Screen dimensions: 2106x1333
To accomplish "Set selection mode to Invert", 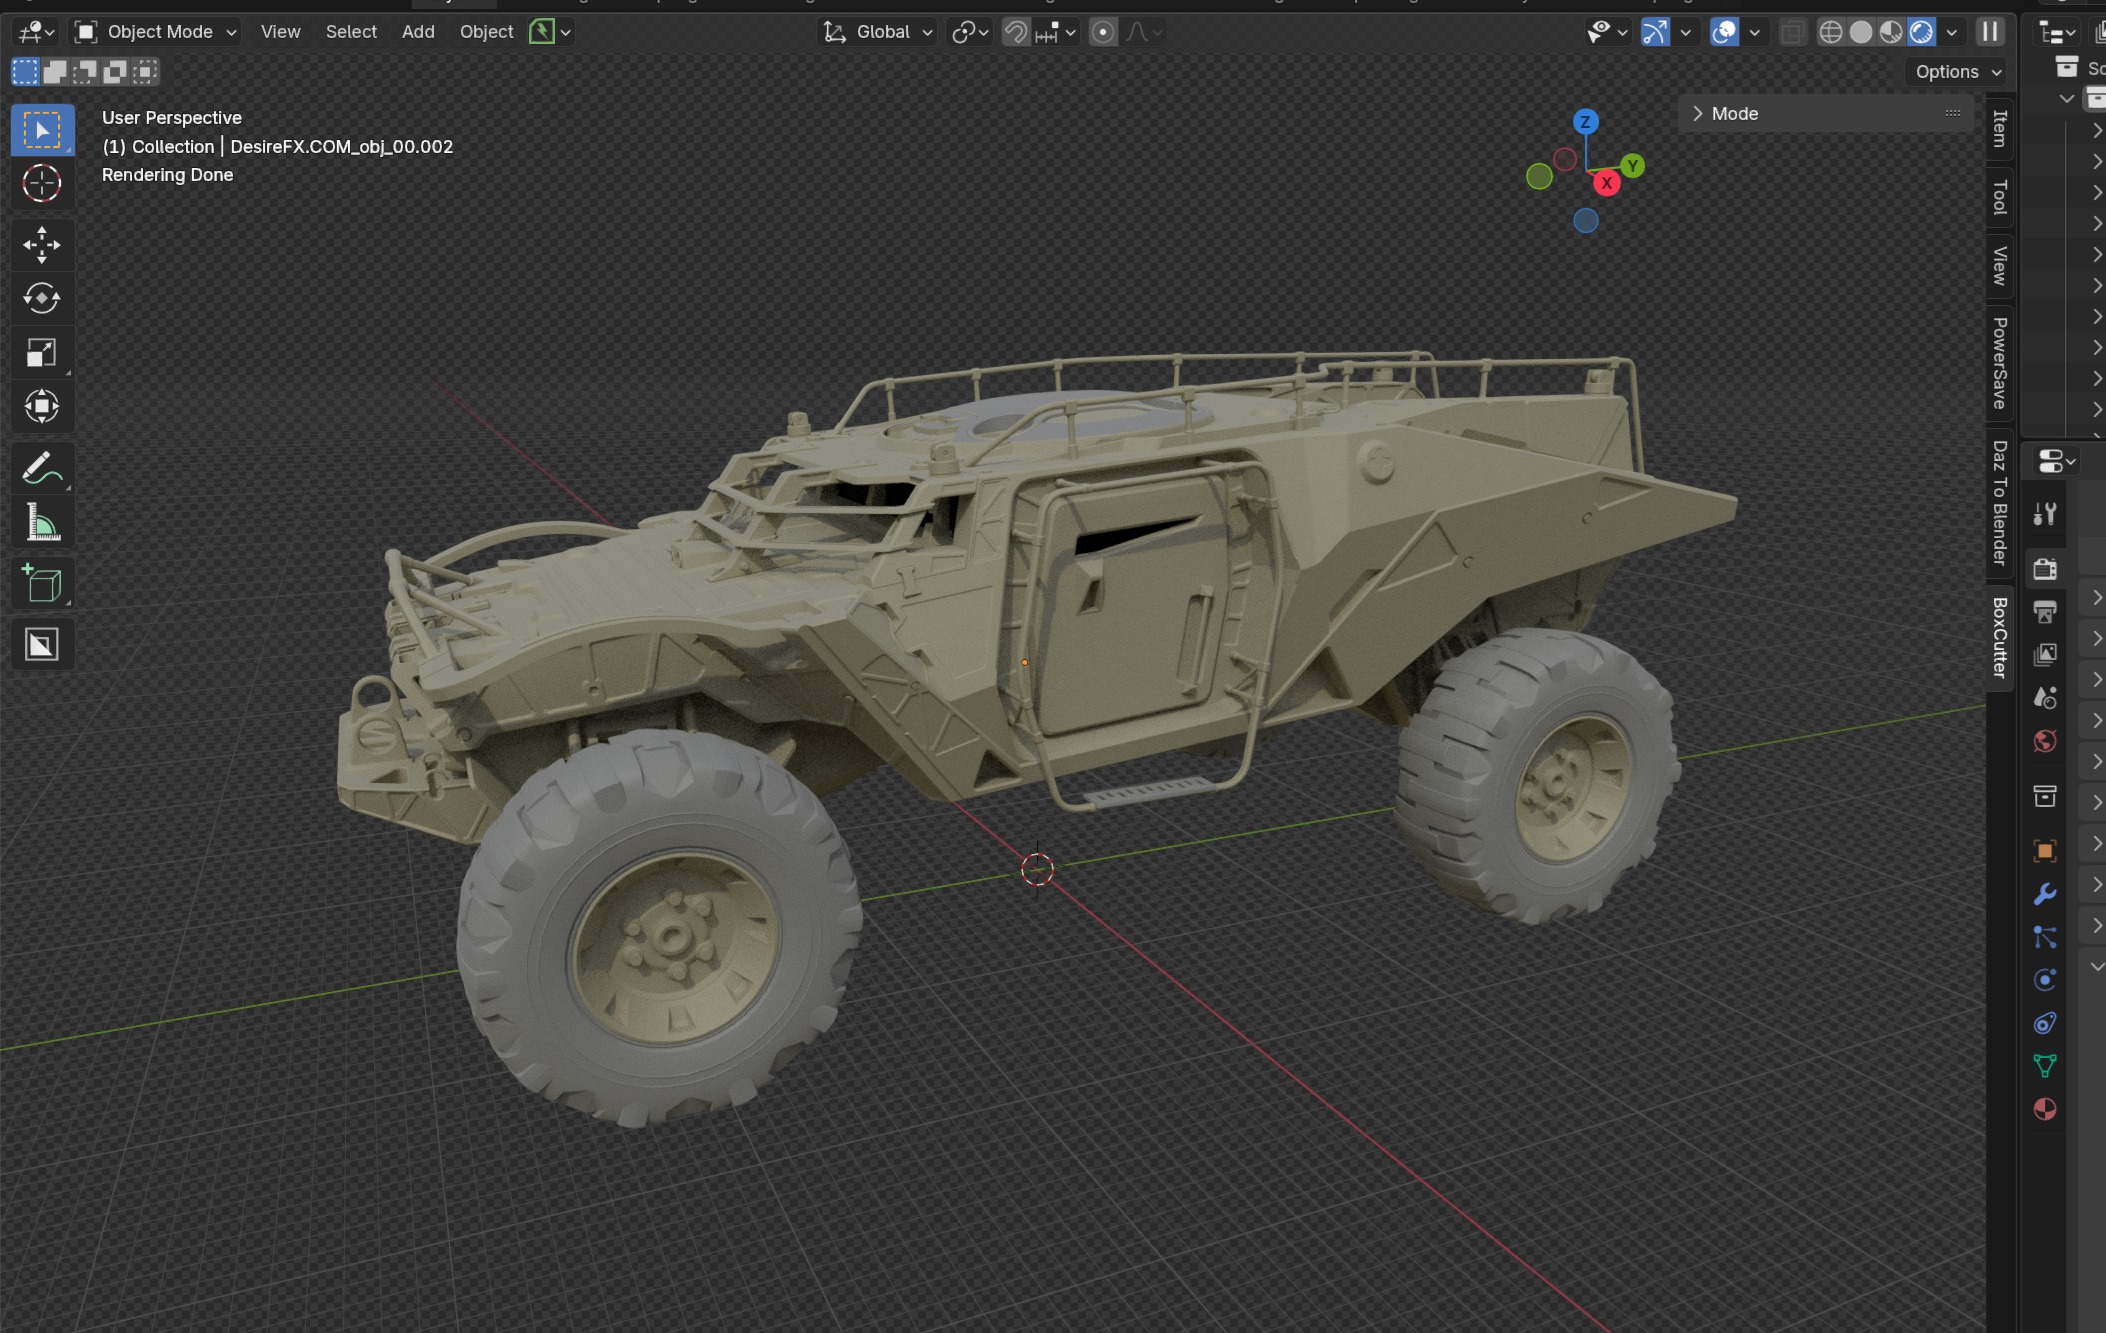I will click(x=115, y=71).
